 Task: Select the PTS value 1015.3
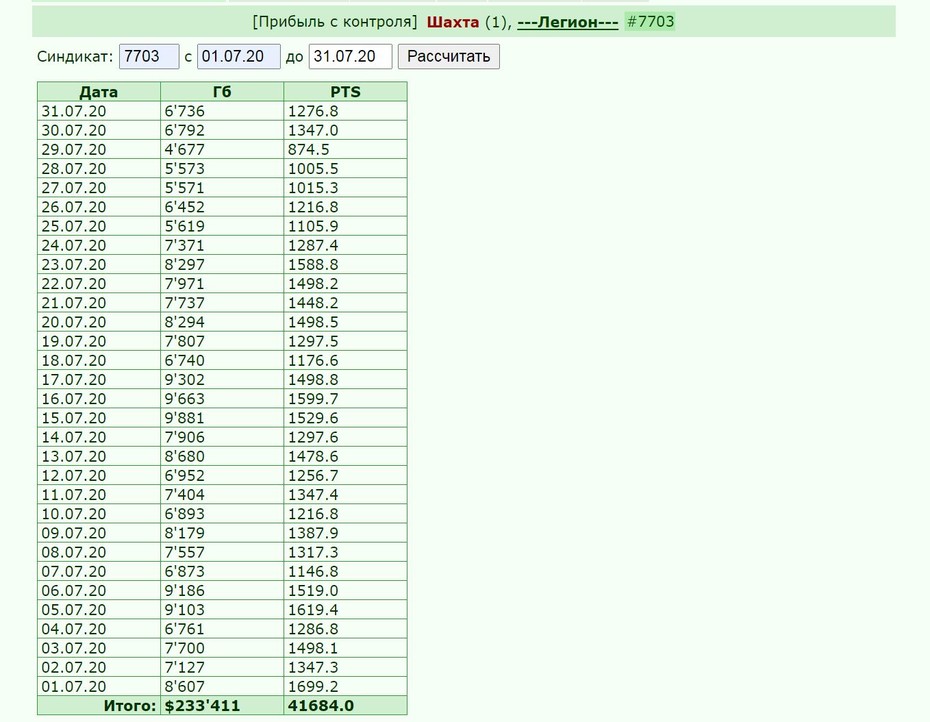pos(313,188)
